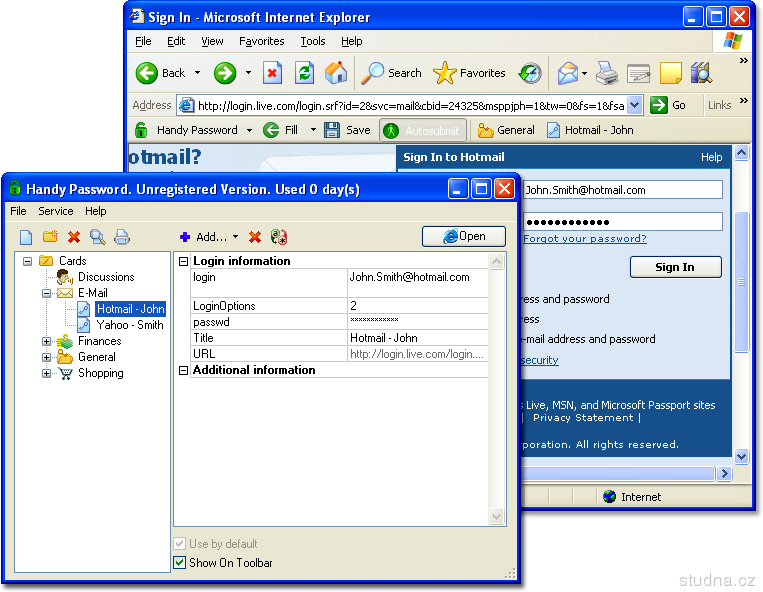Click the Privacy Statement link

(583, 418)
